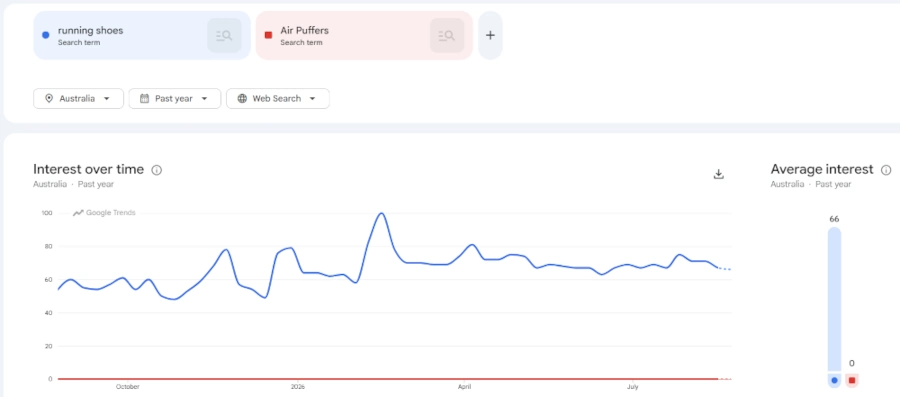Add a new comparison term with plus

coord(490,36)
